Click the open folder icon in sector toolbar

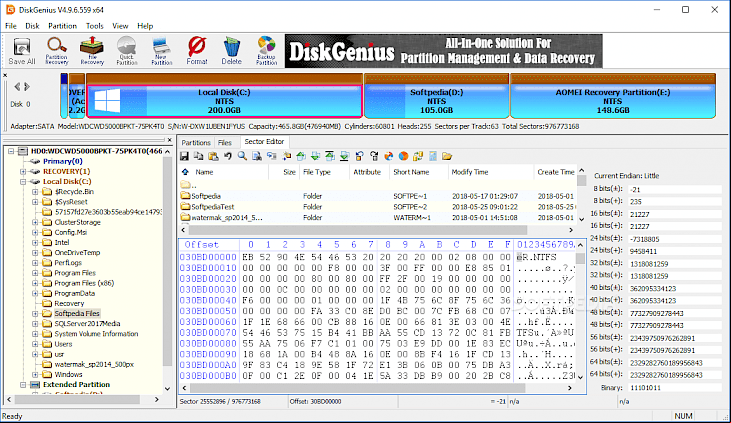point(447,156)
